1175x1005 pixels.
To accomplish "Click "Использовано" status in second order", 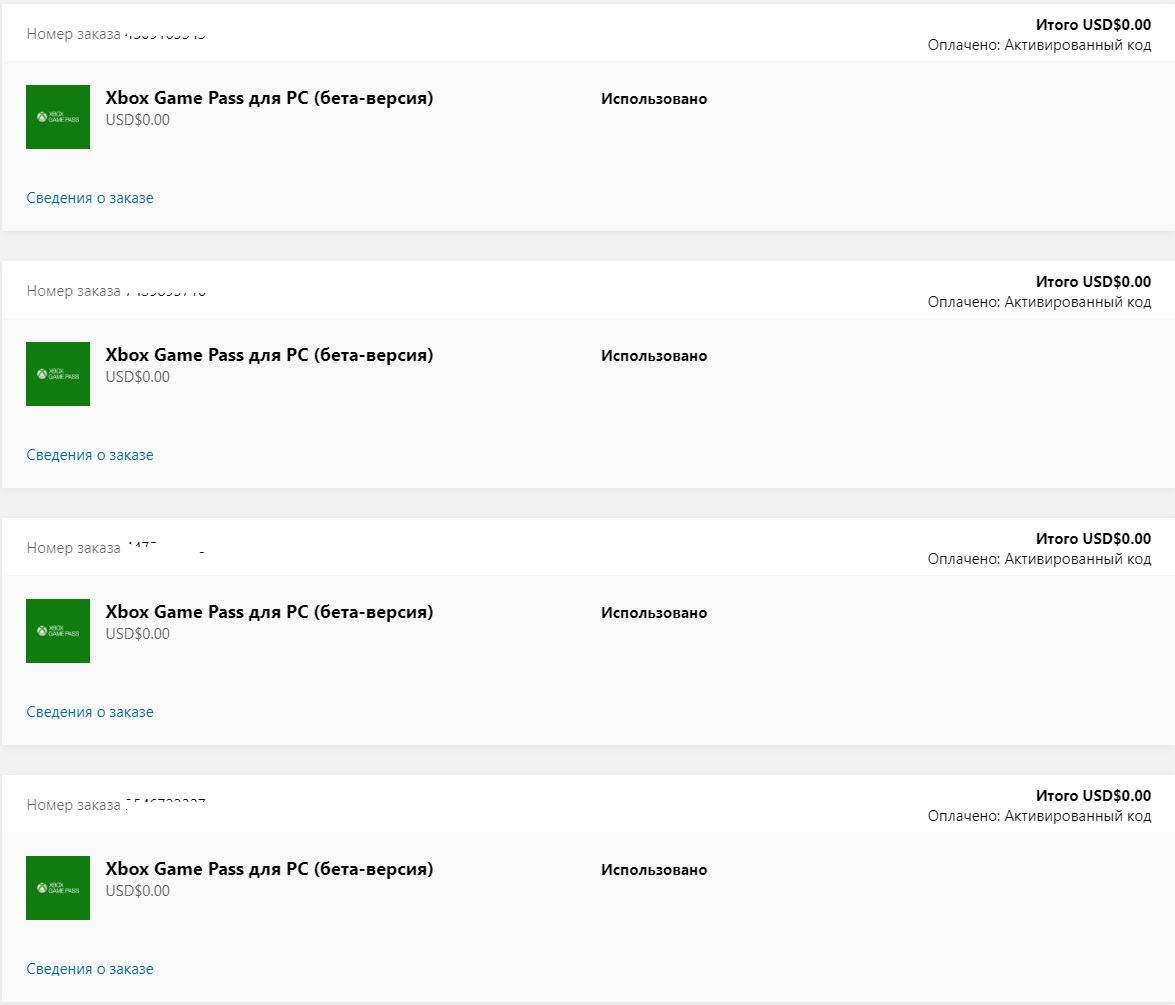I will [654, 356].
